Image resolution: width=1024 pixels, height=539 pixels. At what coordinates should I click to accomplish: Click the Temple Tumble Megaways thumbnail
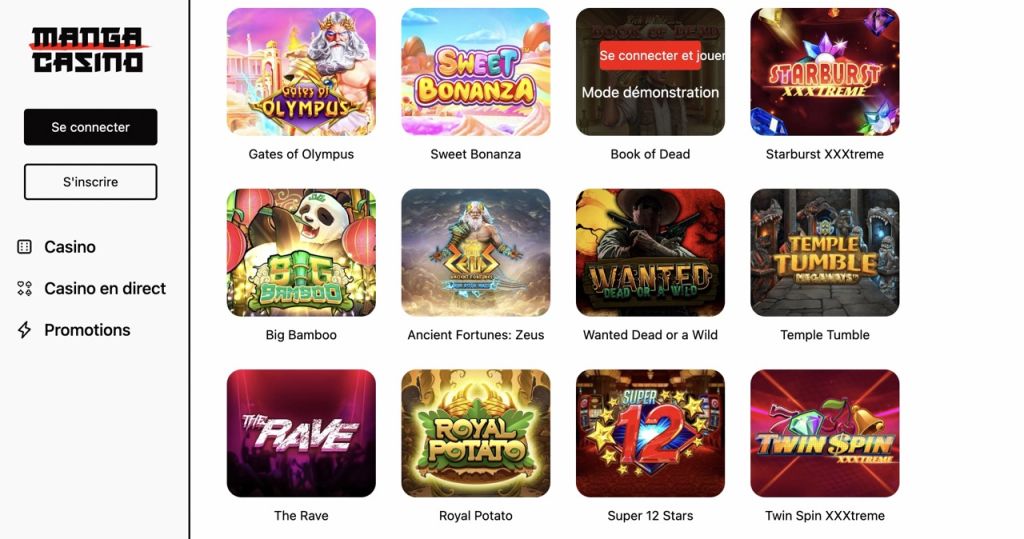pos(825,253)
